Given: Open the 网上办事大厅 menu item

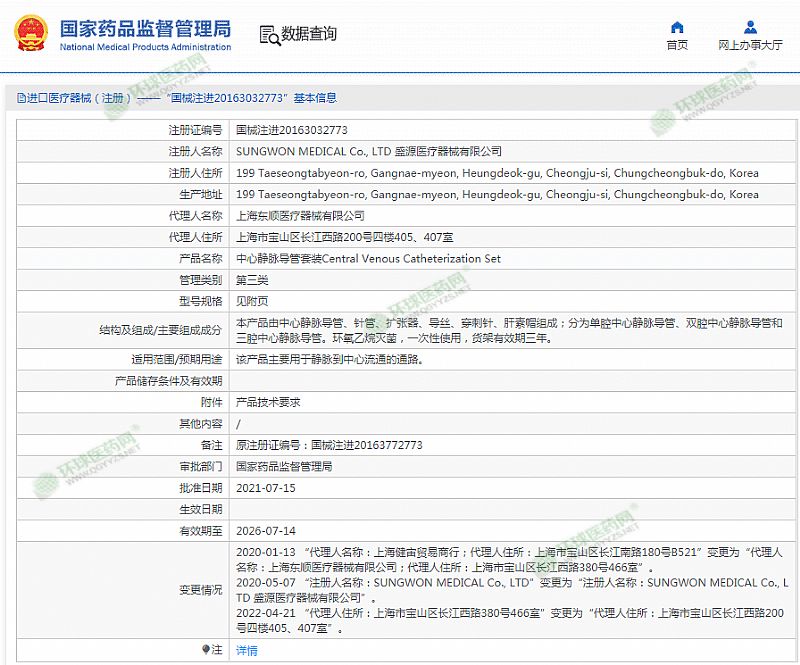Looking at the screenshot, I should tap(750, 45).
